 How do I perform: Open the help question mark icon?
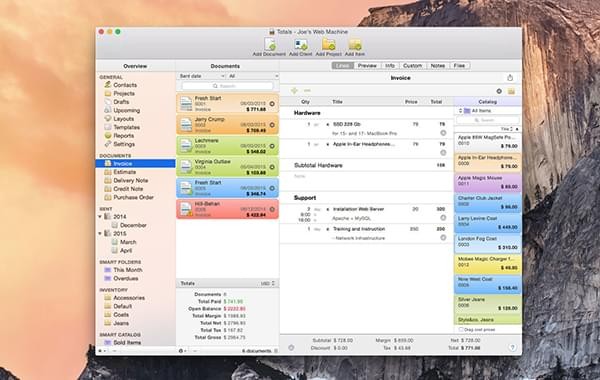[x=513, y=347]
